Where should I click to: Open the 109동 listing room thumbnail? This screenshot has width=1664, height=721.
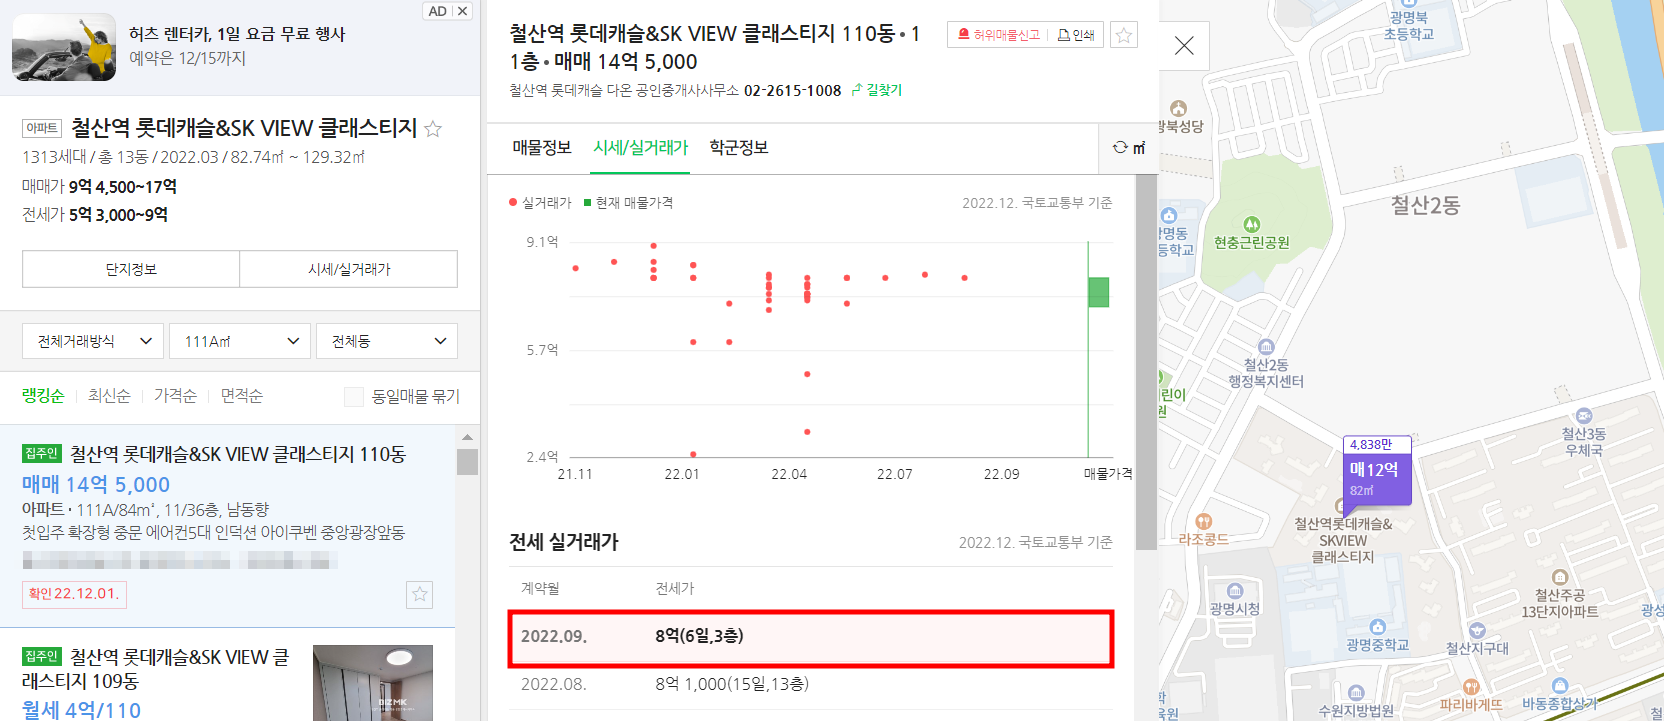[373, 683]
